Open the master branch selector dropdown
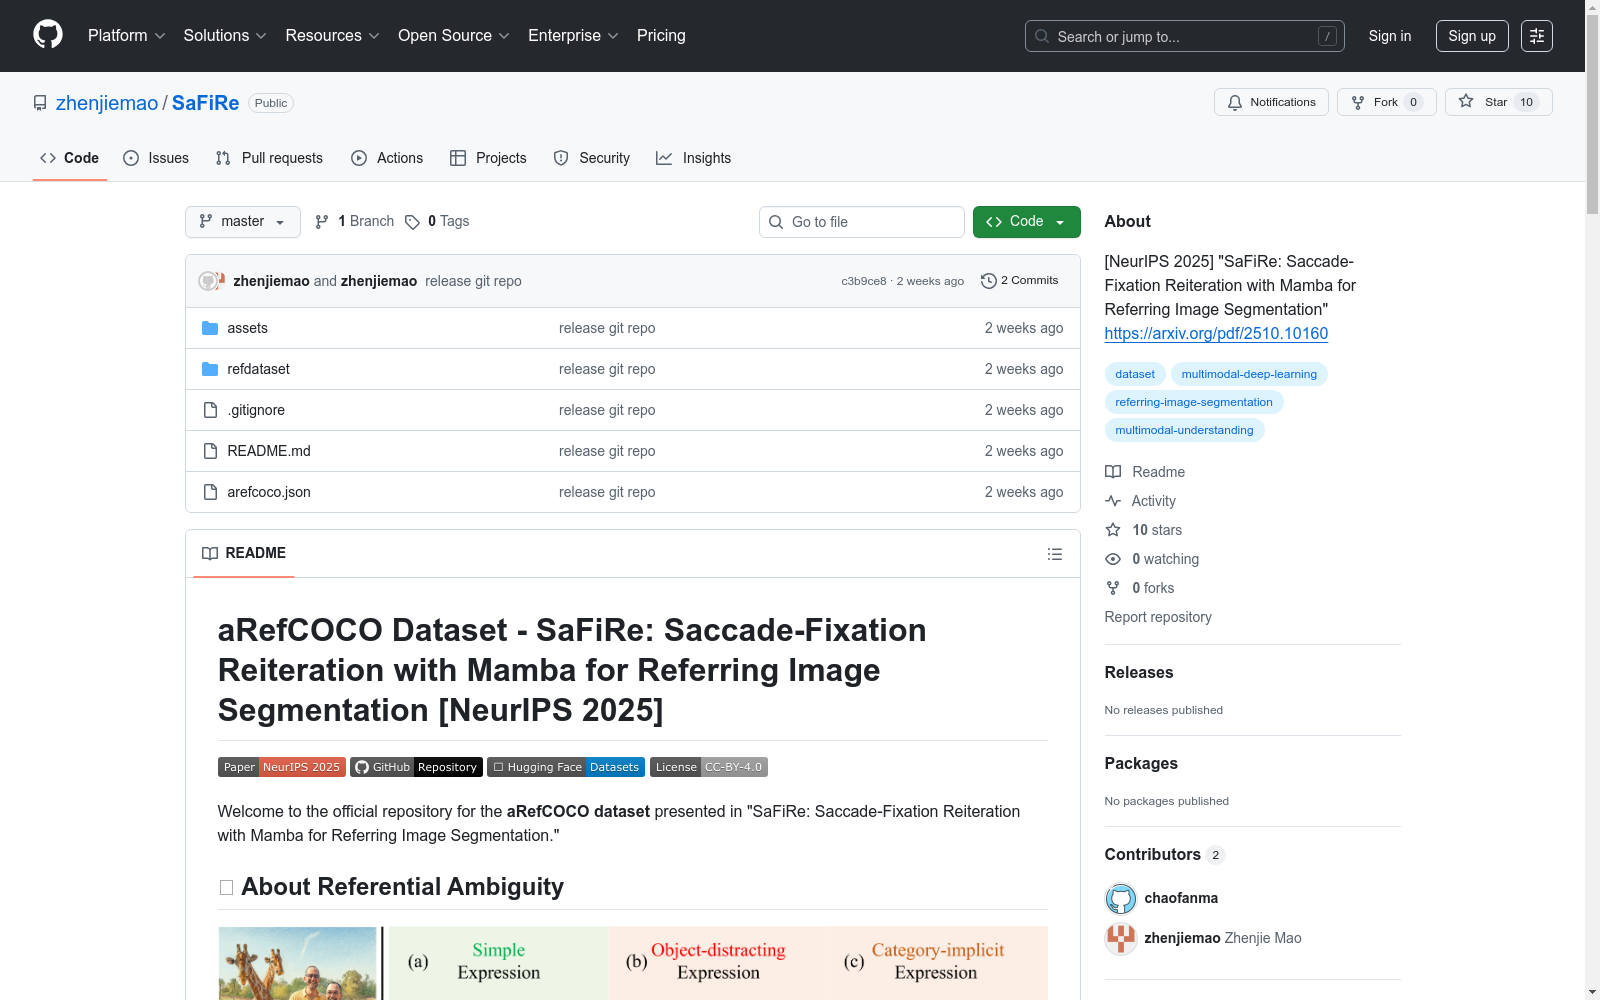The height and width of the screenshot is (1000, 1600). (243, 222)
